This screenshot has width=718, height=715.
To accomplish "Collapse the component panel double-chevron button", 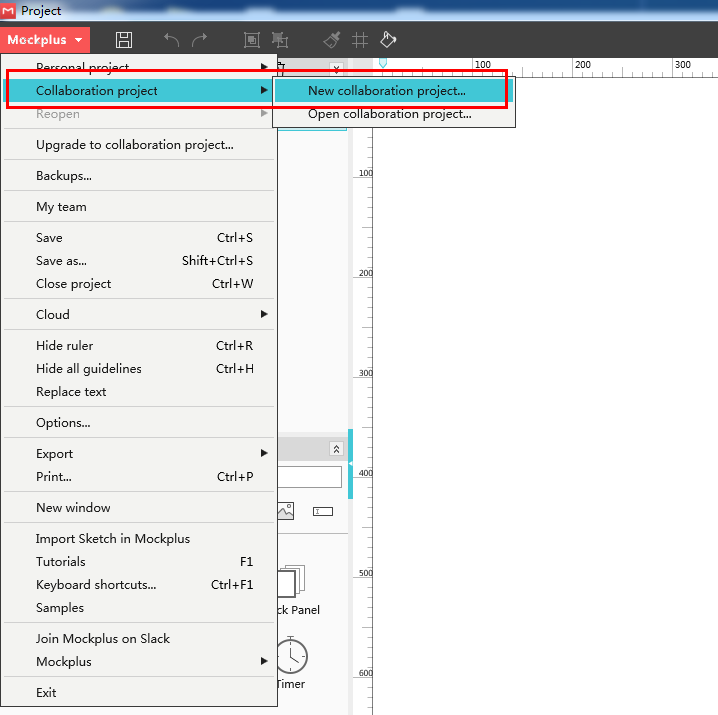I will pos(337,449).
